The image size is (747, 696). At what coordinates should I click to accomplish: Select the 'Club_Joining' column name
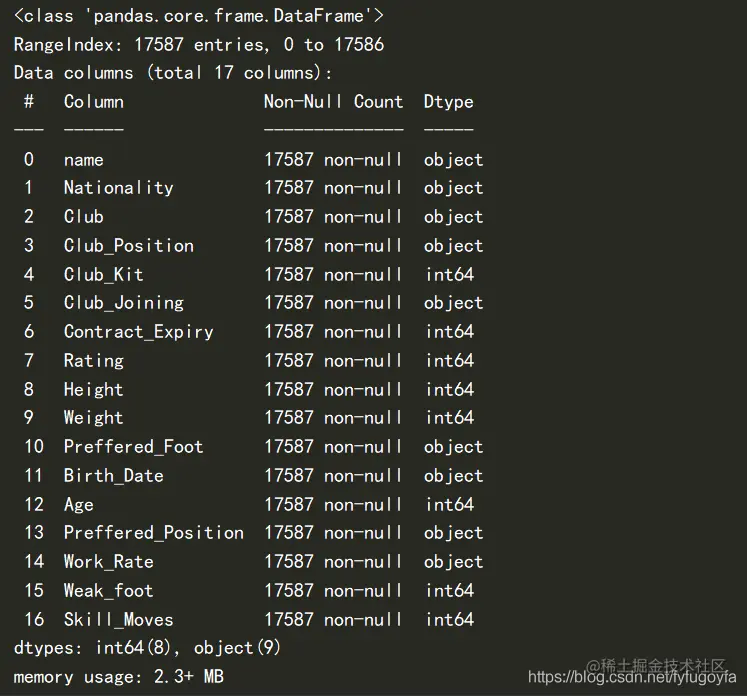[x=124, y=303]
